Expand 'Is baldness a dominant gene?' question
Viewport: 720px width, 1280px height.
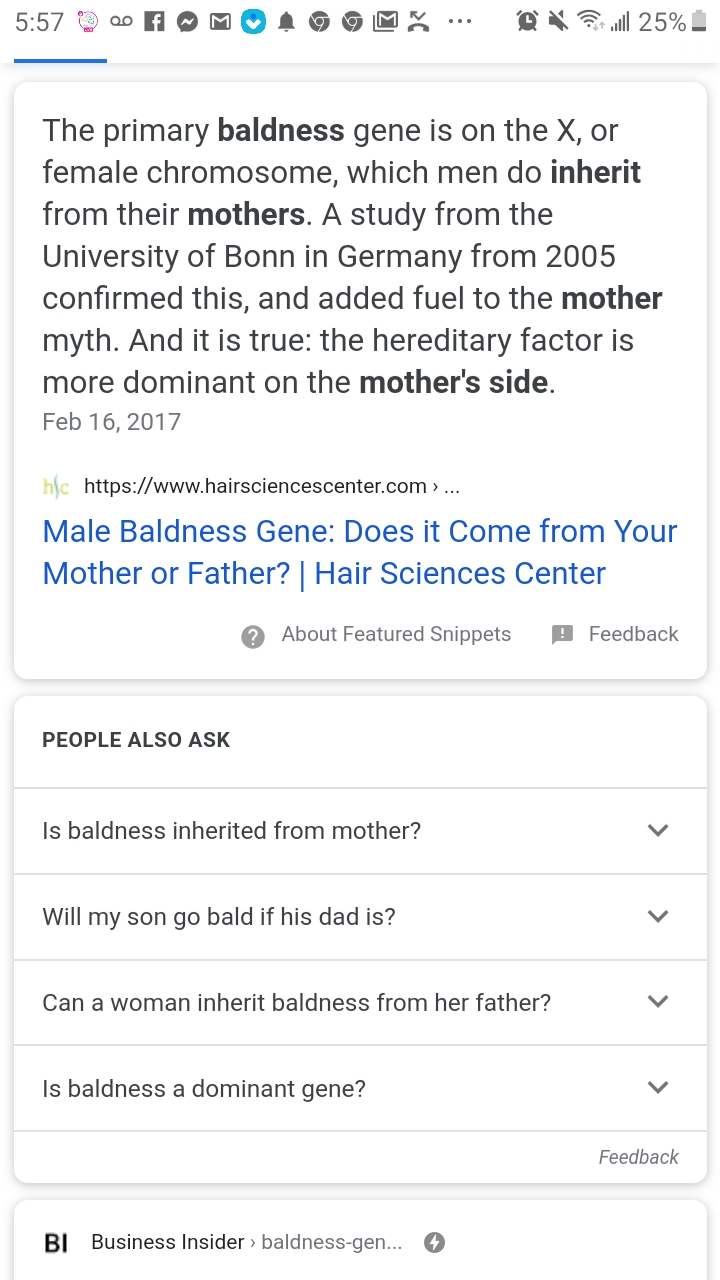click(x=360, y=1089)
